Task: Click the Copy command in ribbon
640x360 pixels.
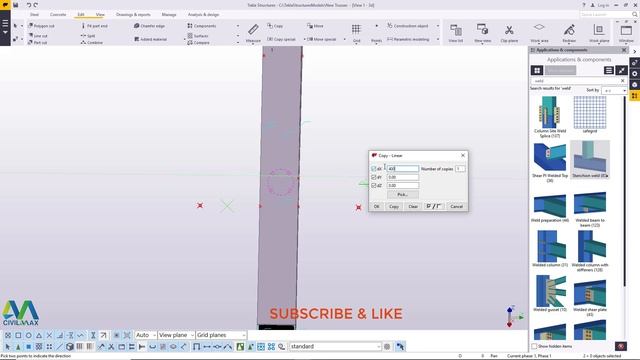Action: pyautogui.click(x=275, y=26)
